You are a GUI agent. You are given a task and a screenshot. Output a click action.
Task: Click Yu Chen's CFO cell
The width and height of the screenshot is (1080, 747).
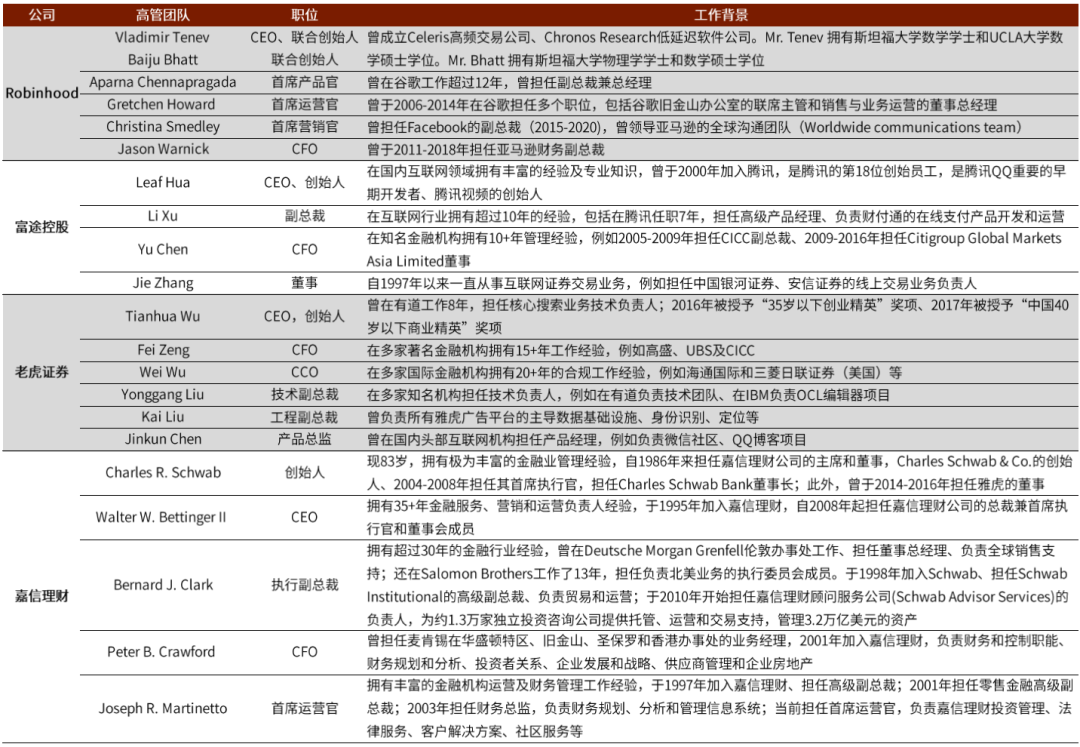coord(304,249)
